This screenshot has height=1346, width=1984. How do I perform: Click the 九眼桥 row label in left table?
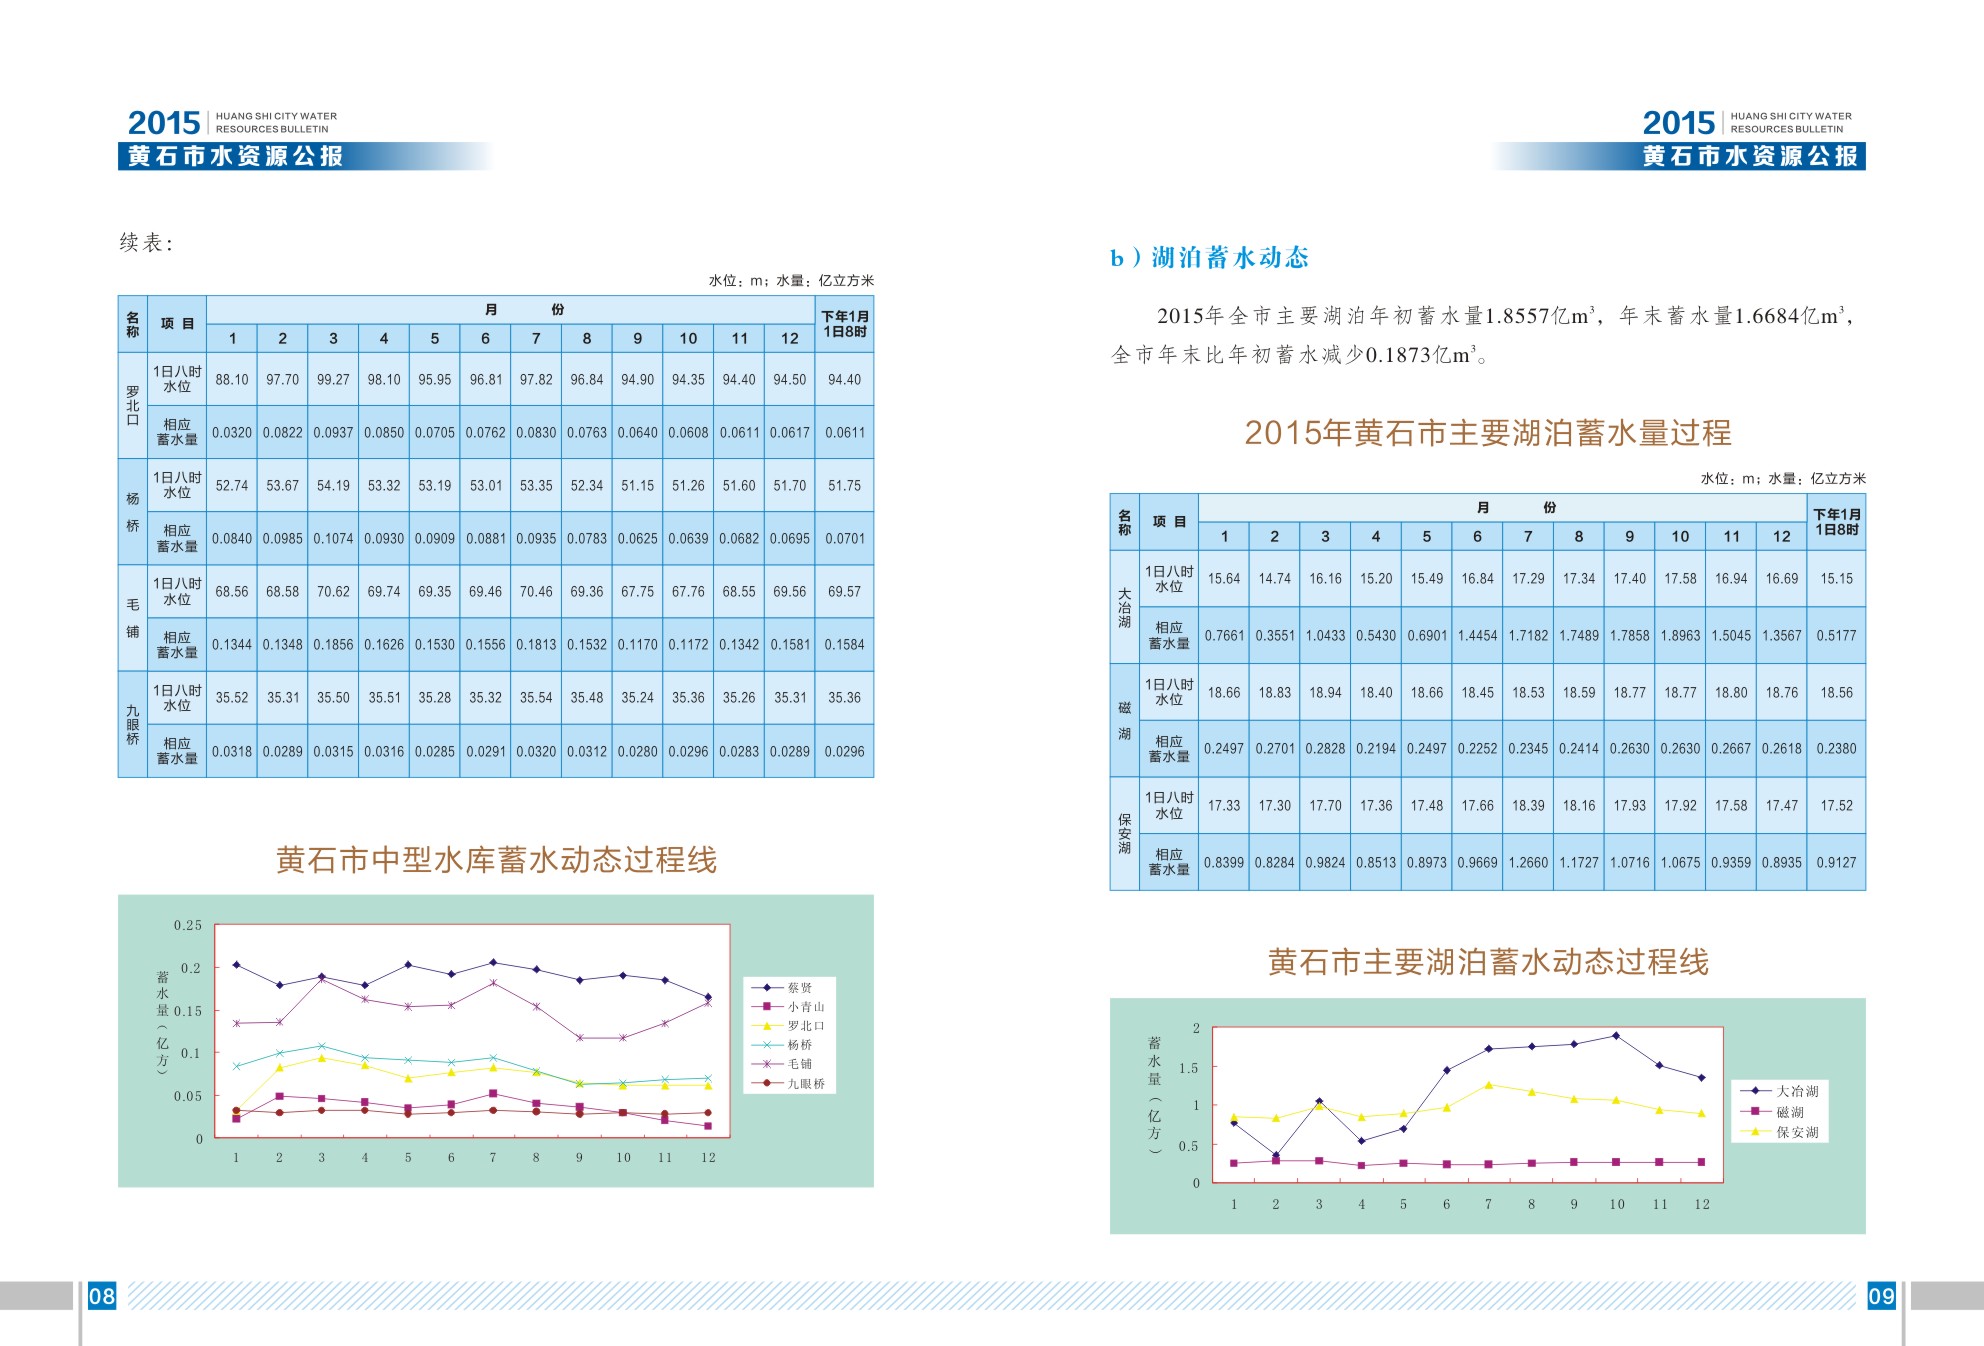coord(132,724)
